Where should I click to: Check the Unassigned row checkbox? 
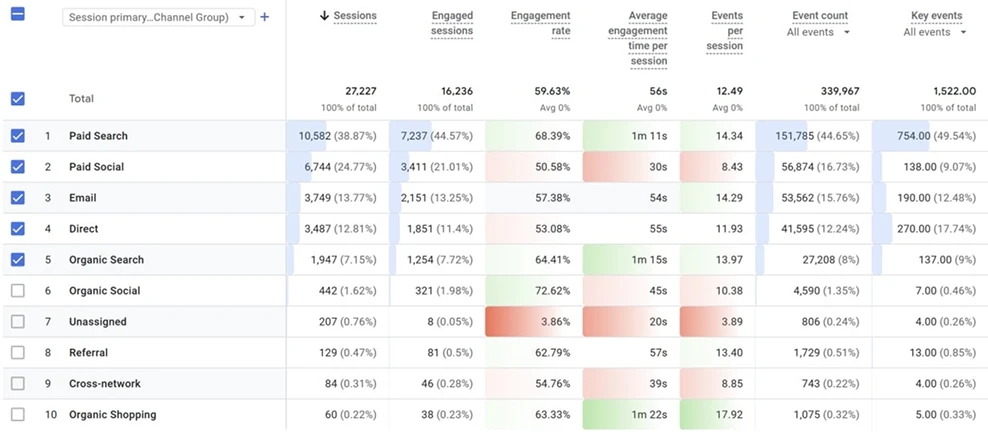[18, 321]
